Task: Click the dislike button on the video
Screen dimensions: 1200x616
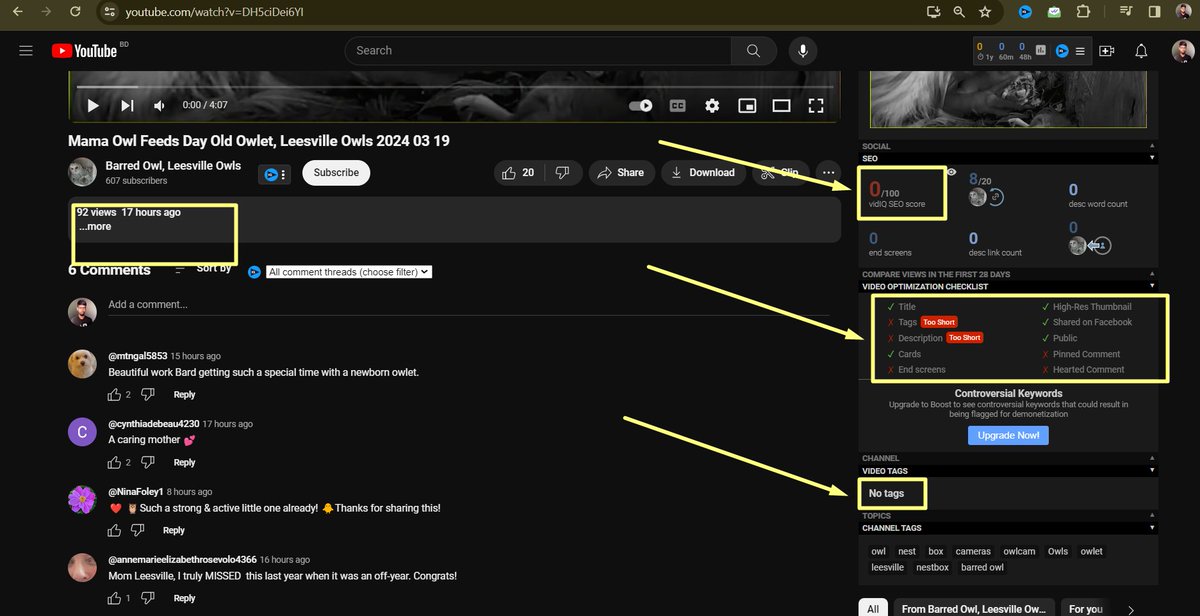Action: pos(562,172)
